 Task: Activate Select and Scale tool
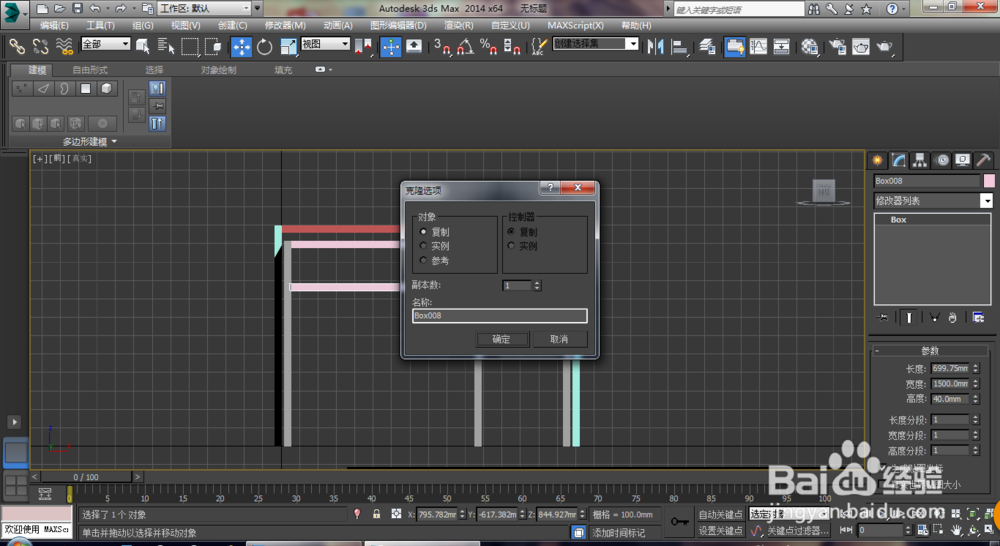click(x=288, y=47)
